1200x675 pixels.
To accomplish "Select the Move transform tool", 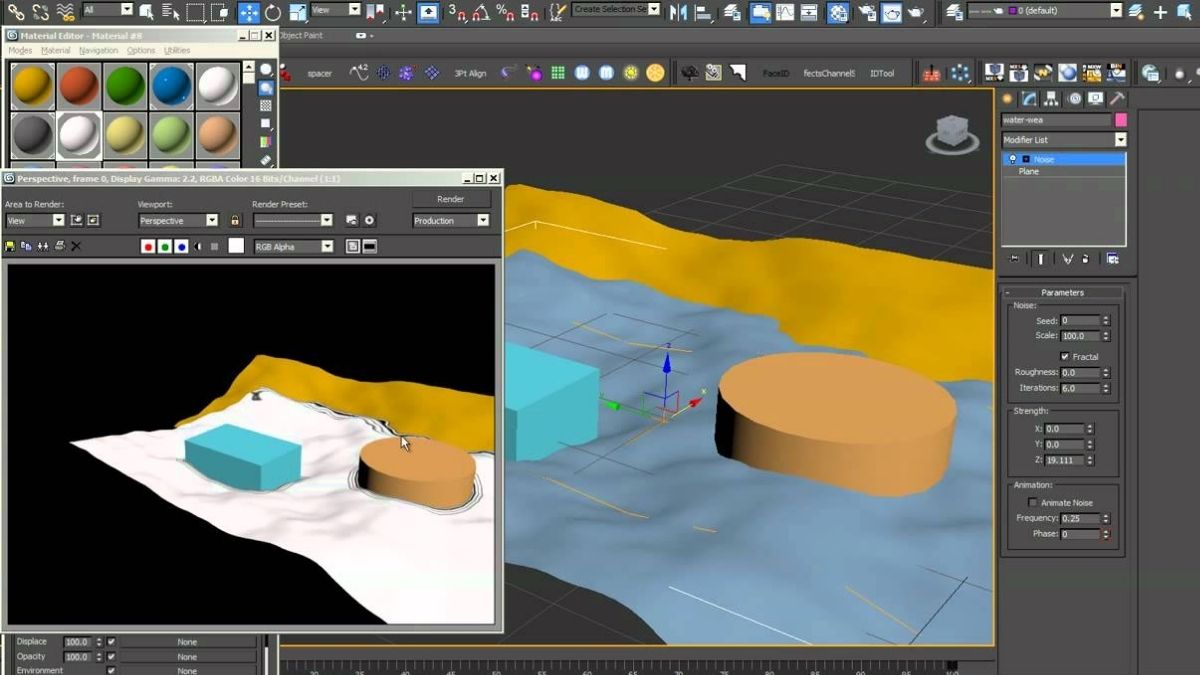I will point(248,12).
